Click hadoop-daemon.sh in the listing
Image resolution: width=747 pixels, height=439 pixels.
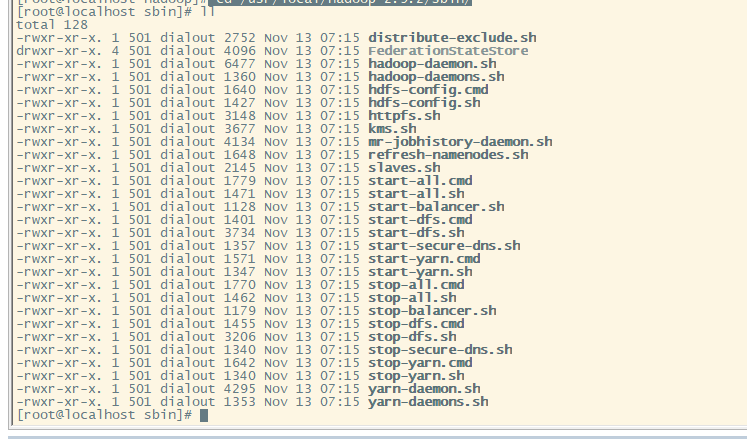coord(432,64)
